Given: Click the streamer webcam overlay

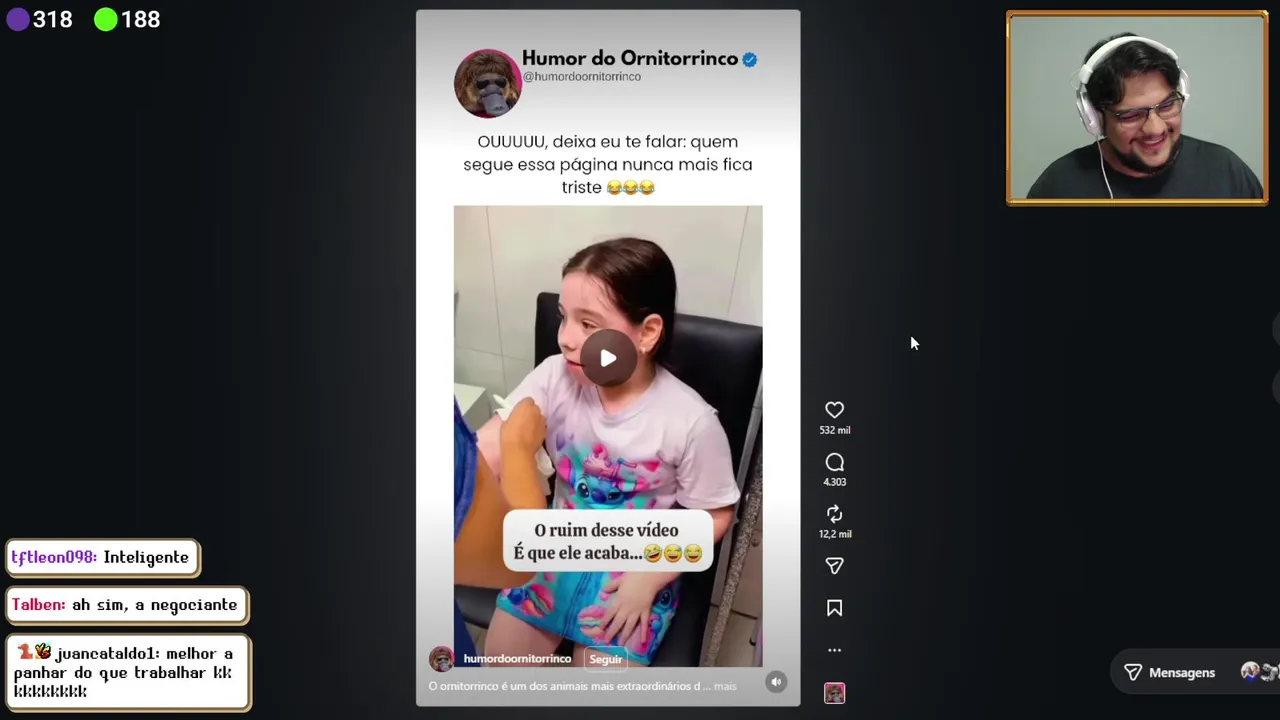Looking at the screenshot, I should click(1137, 108).
